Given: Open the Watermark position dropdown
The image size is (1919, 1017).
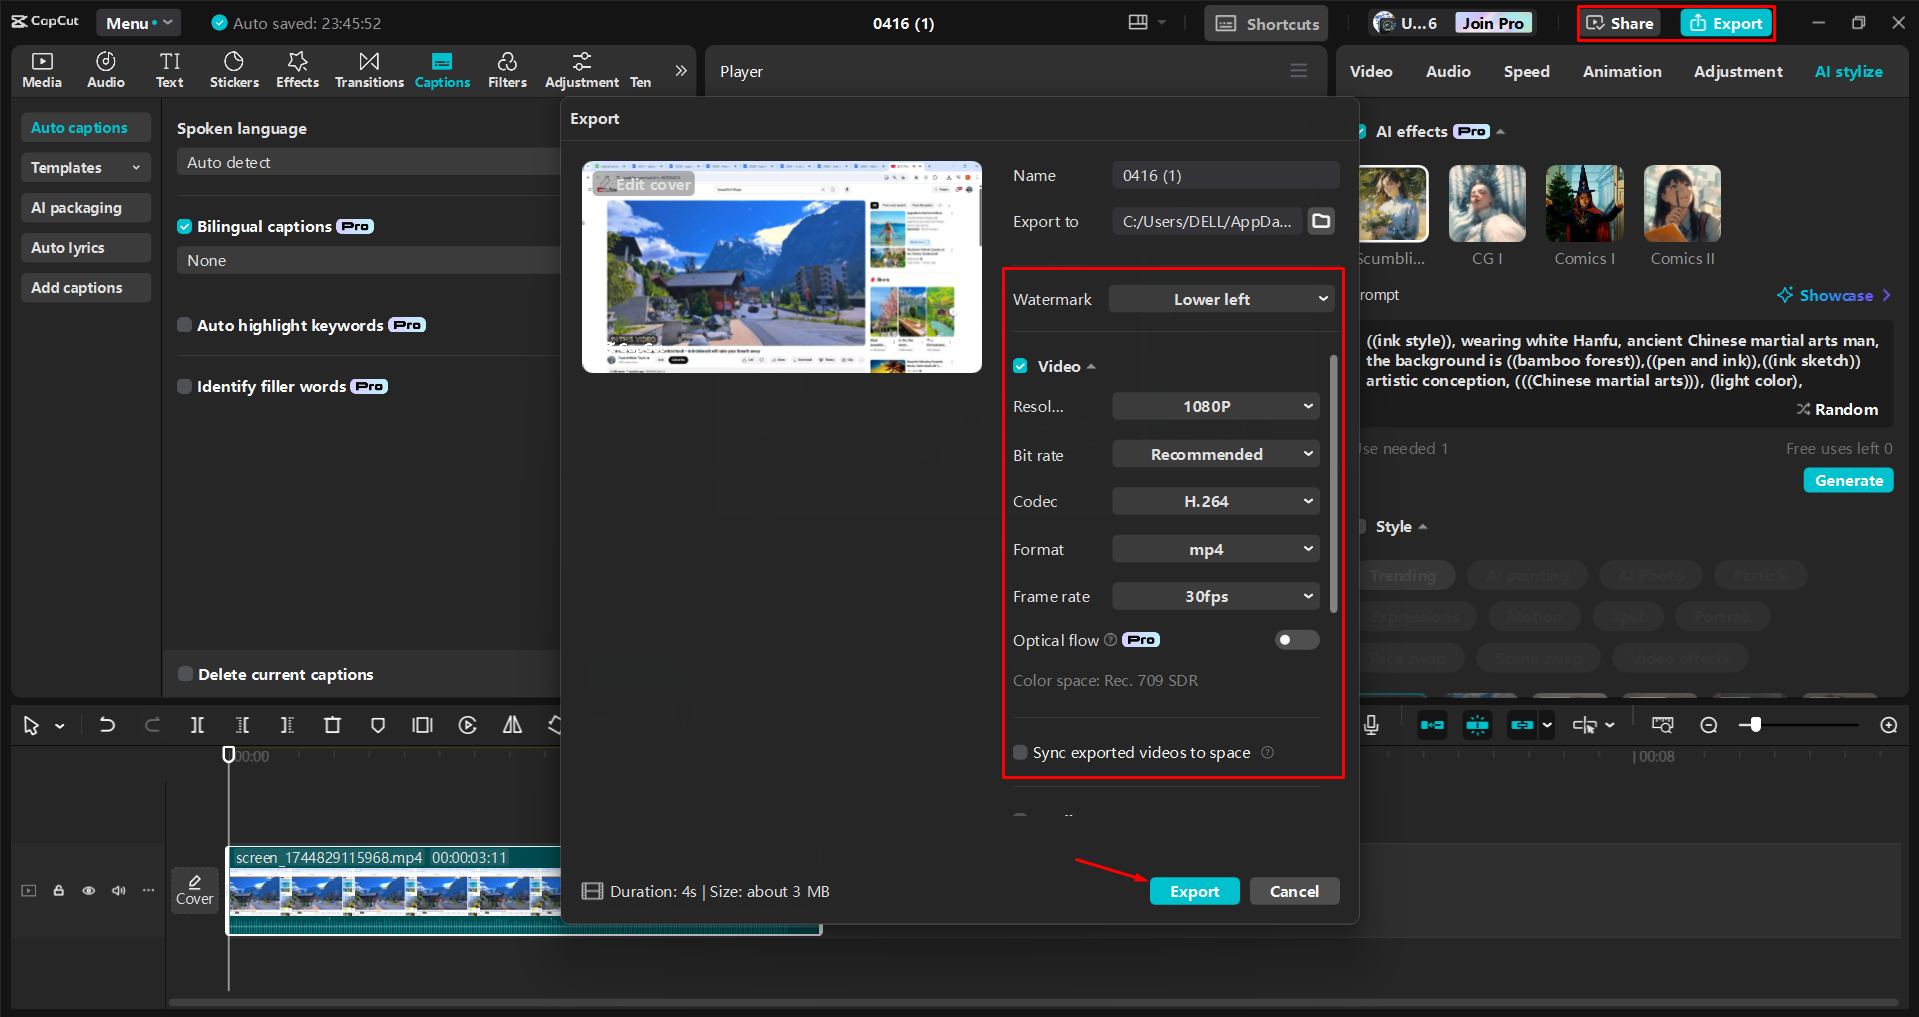Looking at the screenshot, I should tap(1221, 298).
